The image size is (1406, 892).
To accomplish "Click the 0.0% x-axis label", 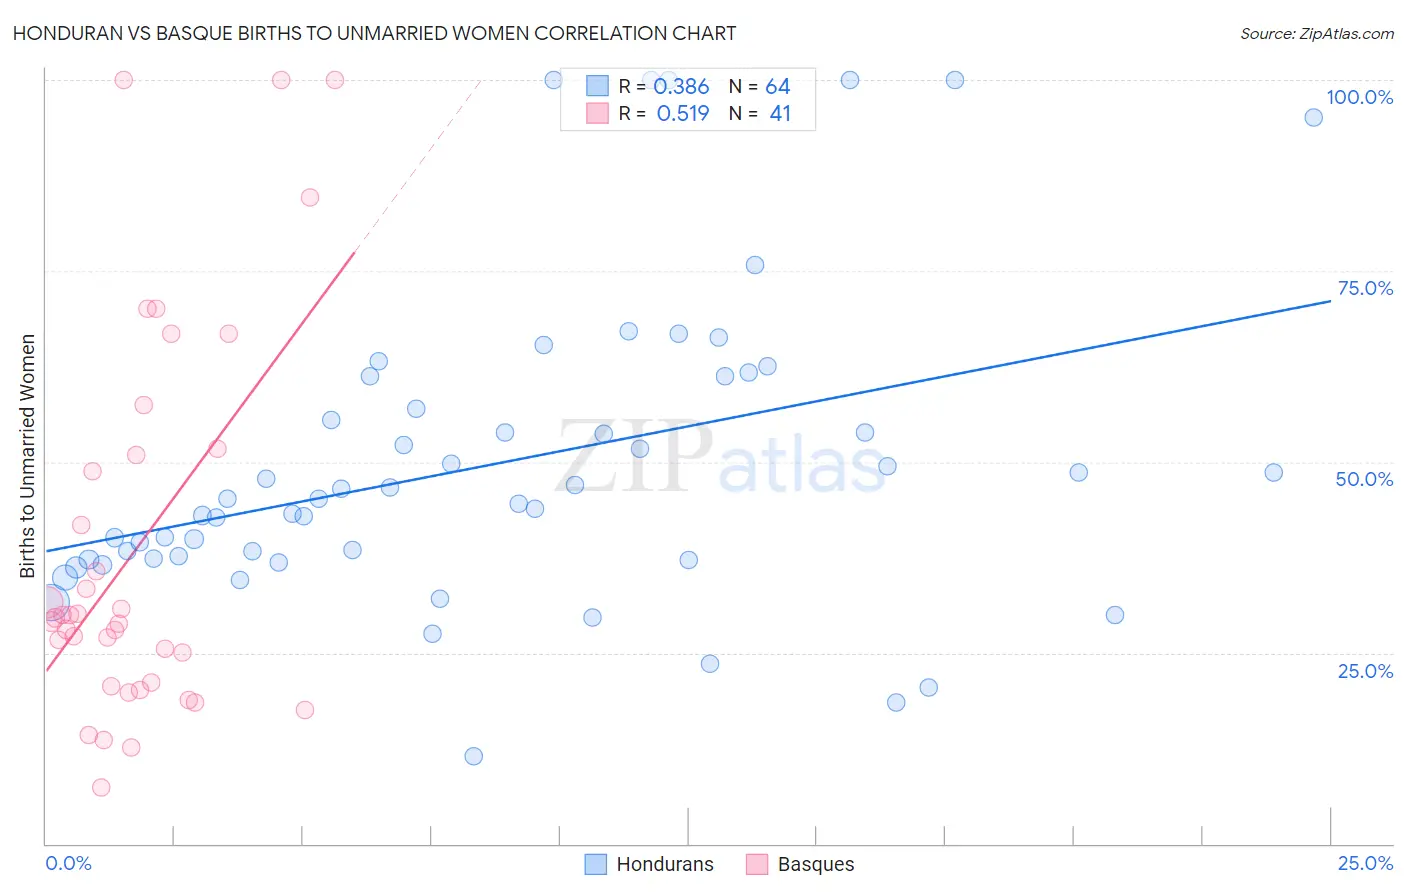I will point(69,863).
